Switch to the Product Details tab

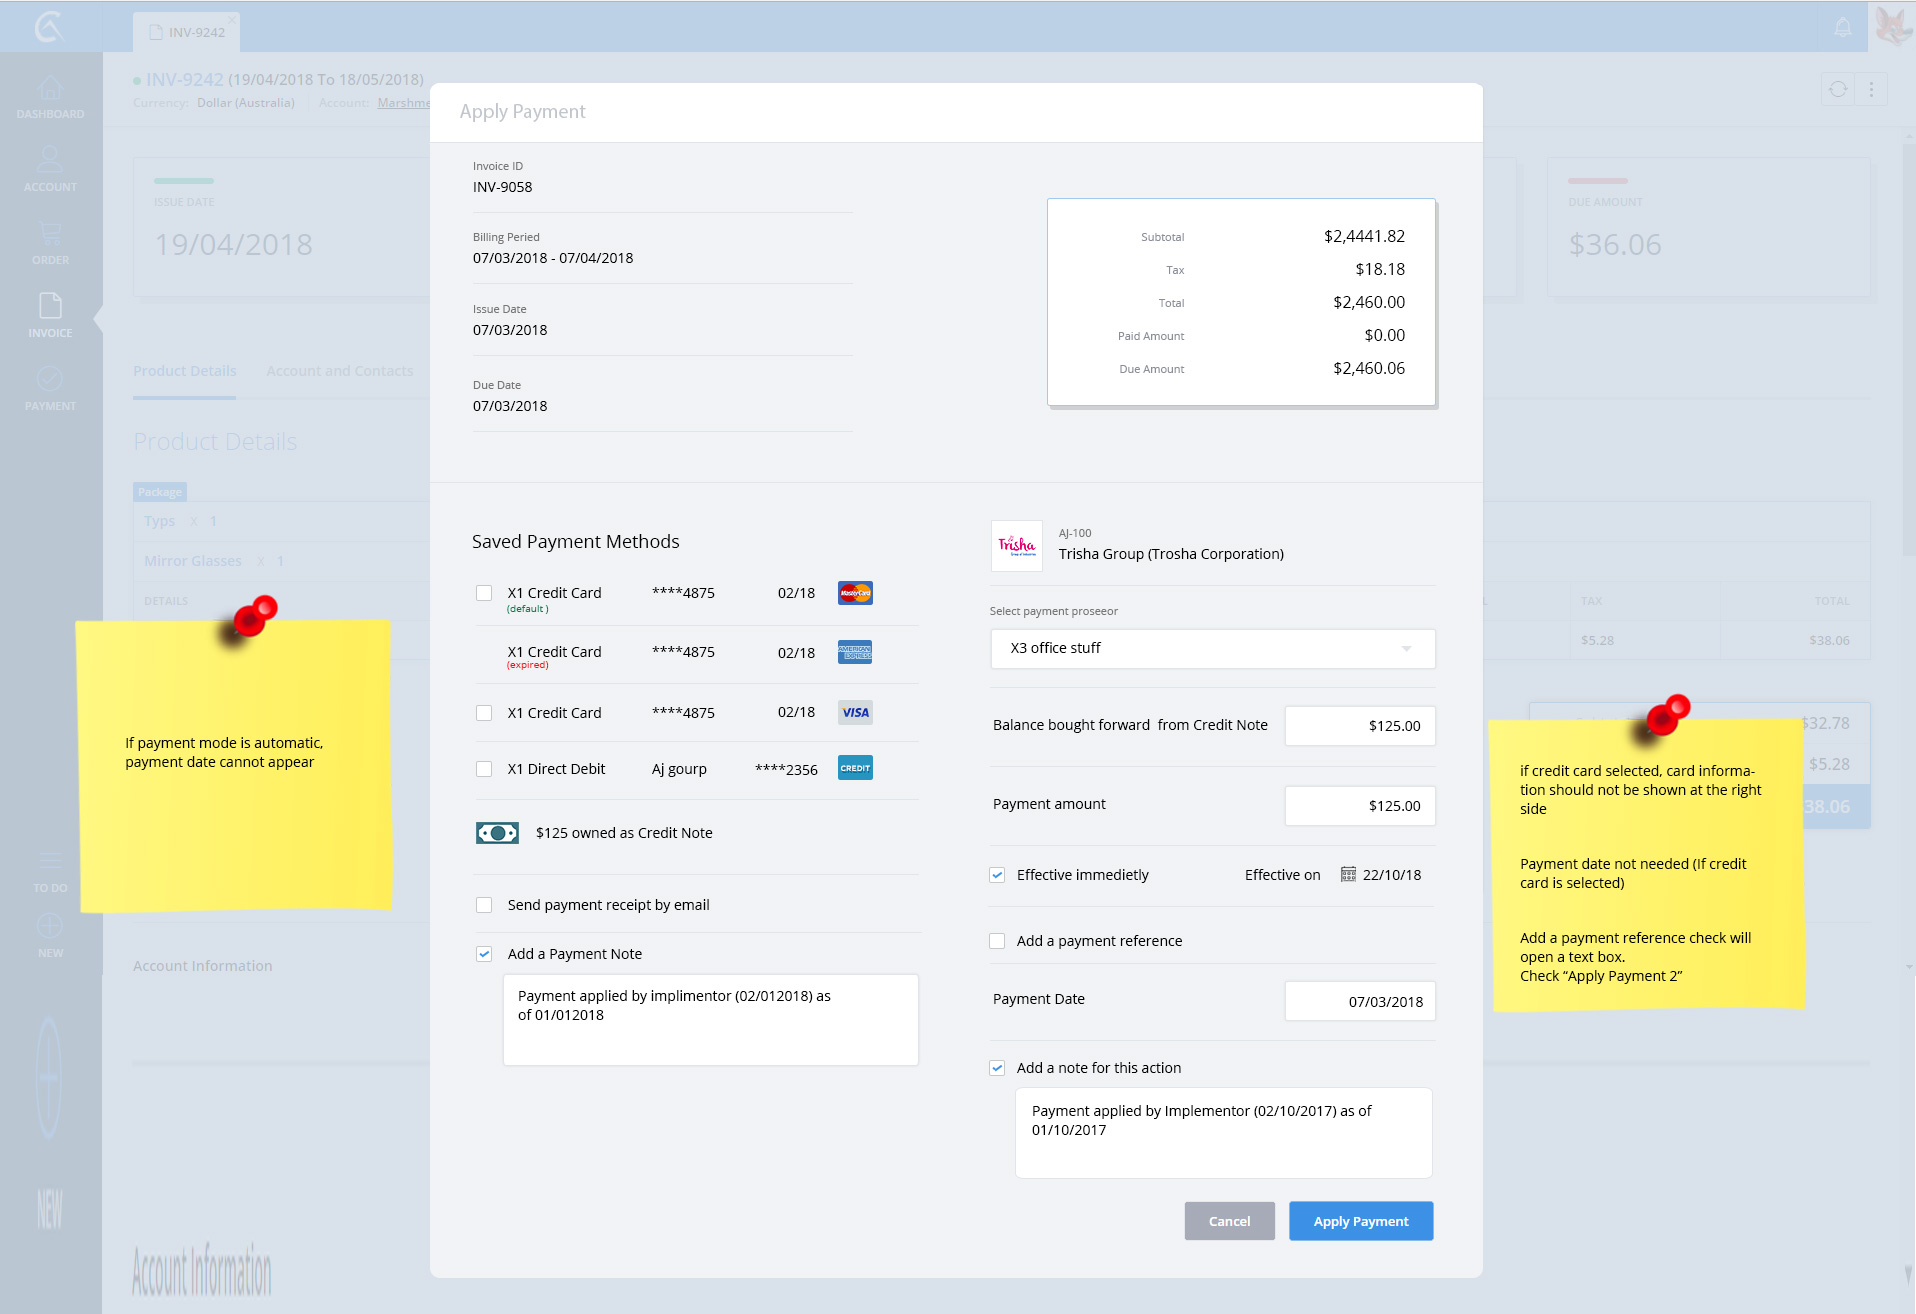pos(185,371)
